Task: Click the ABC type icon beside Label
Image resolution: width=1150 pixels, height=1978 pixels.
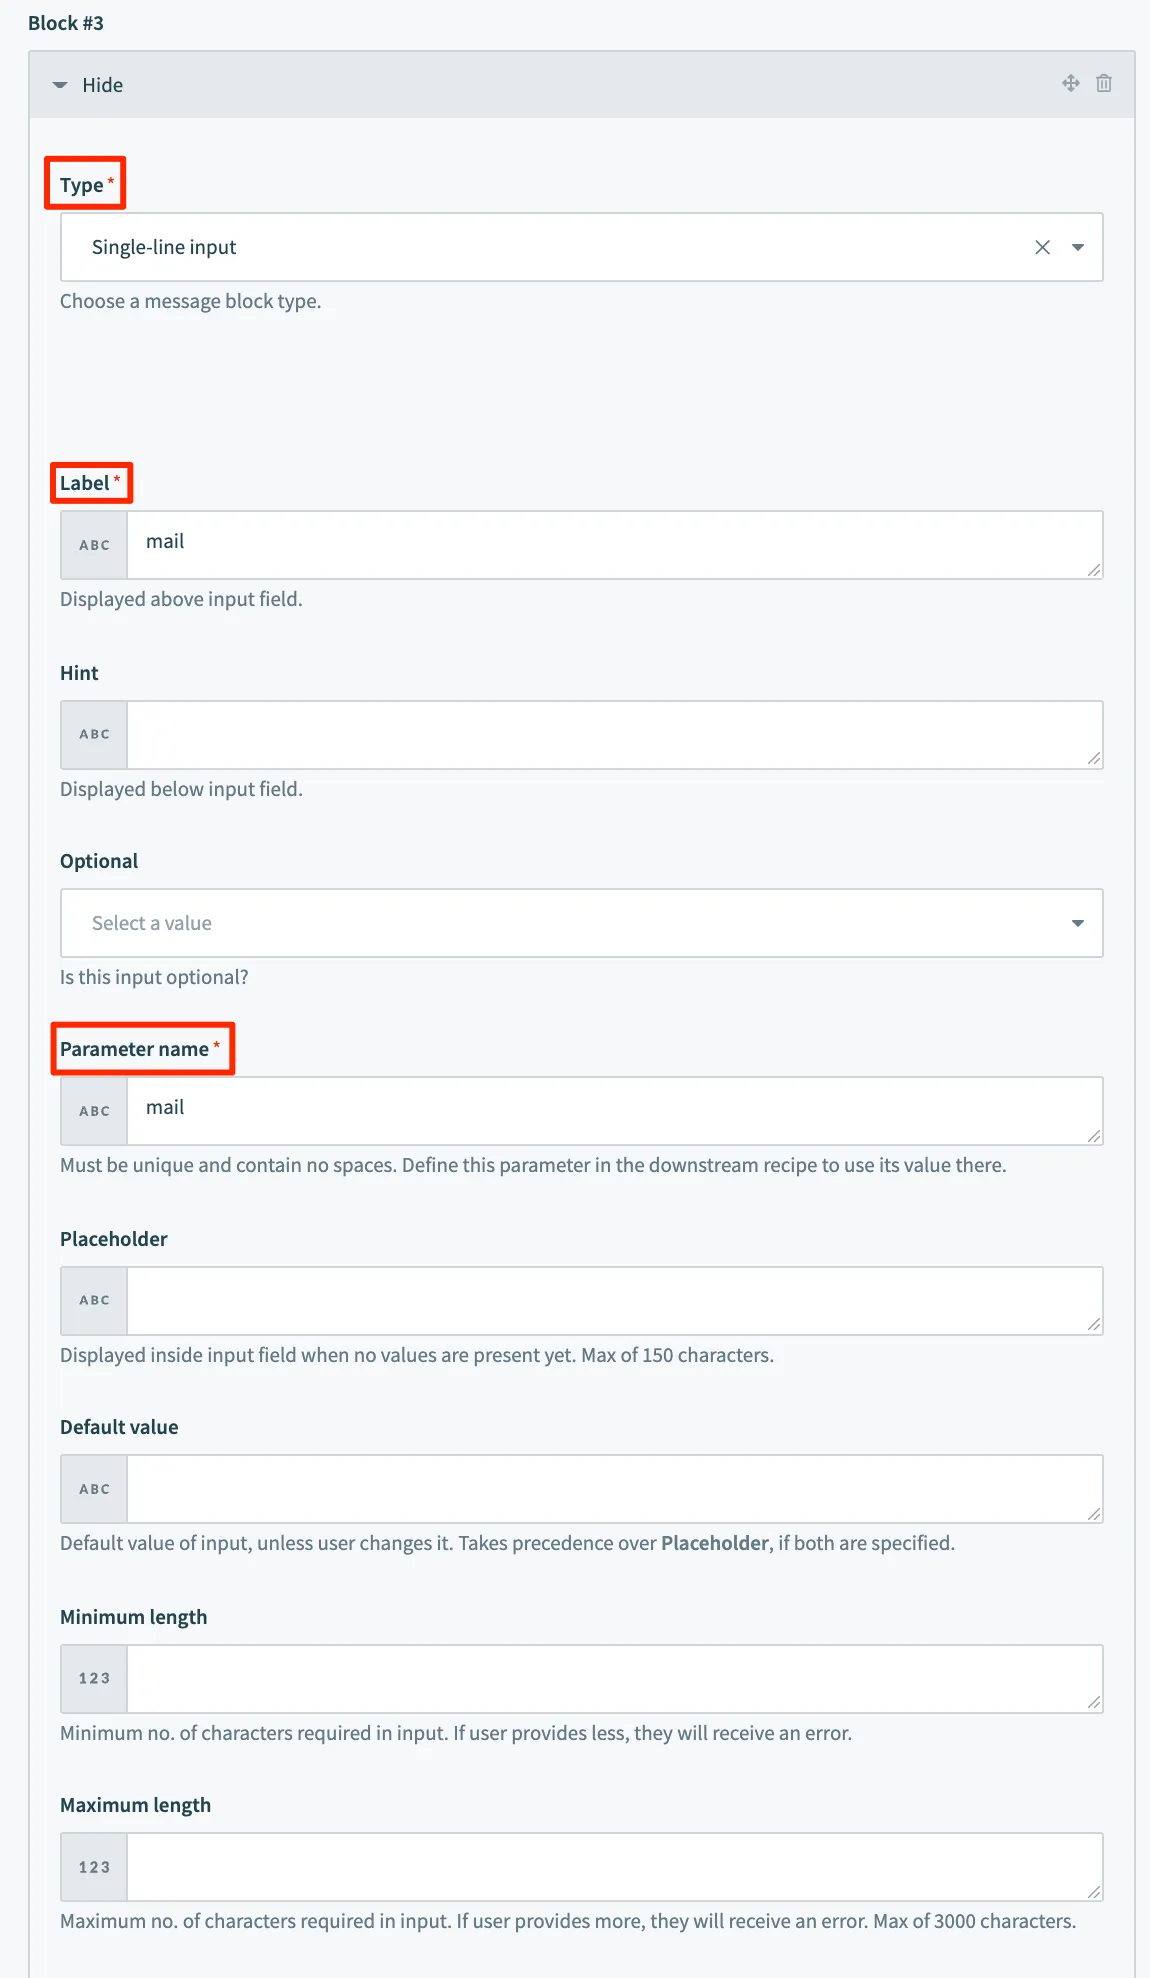Action: point(94,545)
